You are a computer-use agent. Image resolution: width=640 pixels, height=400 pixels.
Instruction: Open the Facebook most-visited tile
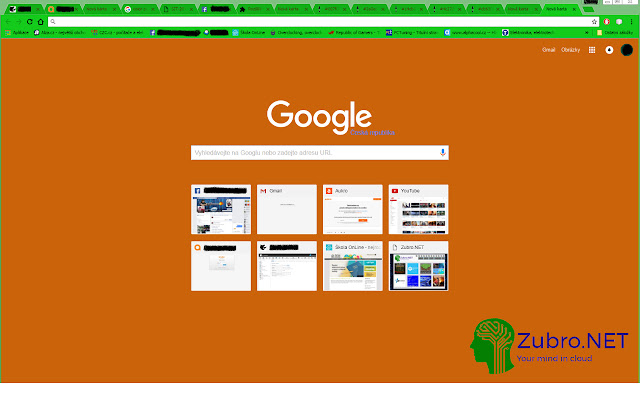pos(221,209)
